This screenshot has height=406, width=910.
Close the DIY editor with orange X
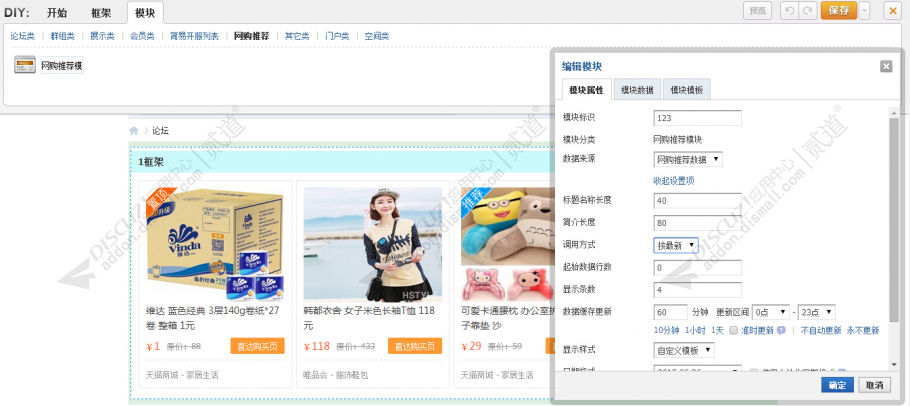(893, 10)
